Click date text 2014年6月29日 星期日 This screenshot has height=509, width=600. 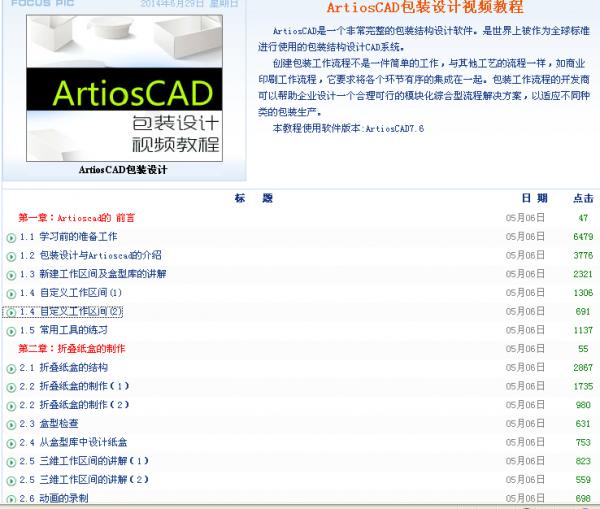[189, 4]
